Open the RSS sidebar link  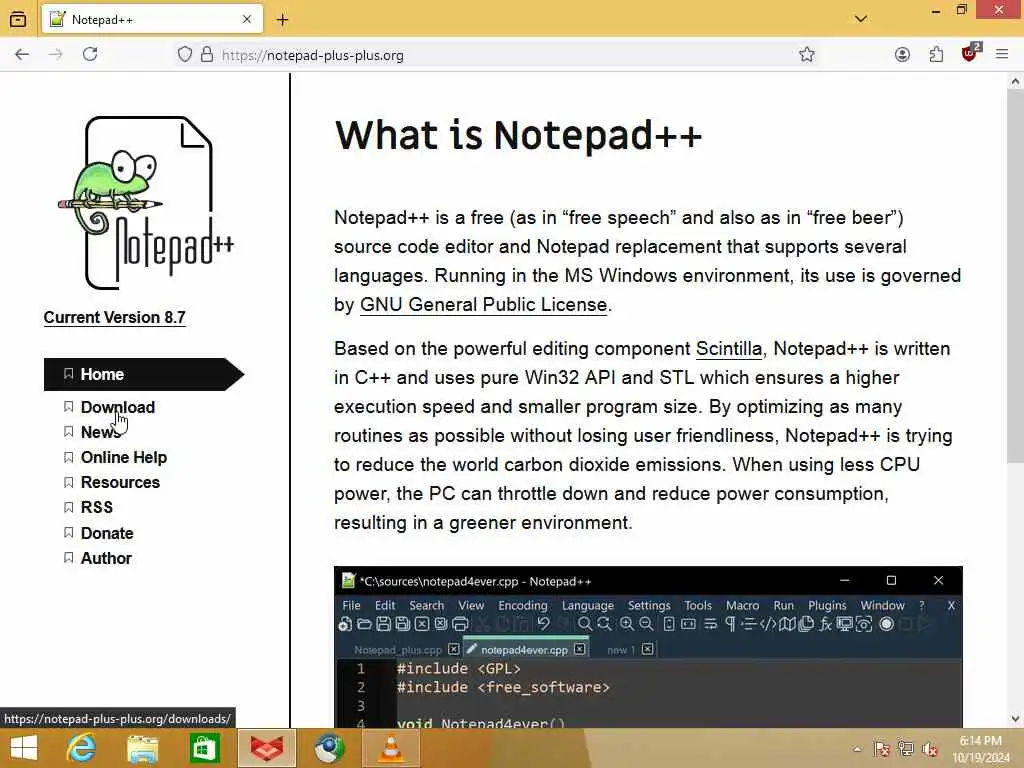97,507
